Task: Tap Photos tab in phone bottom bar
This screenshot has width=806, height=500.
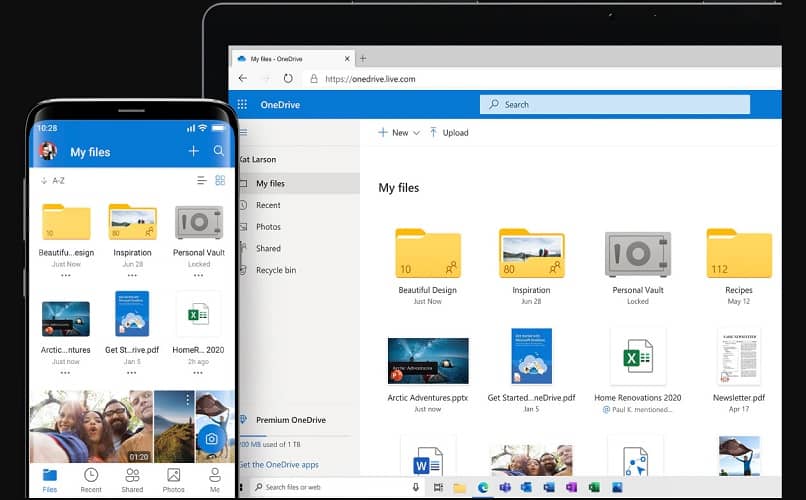Action: point(174,480)
